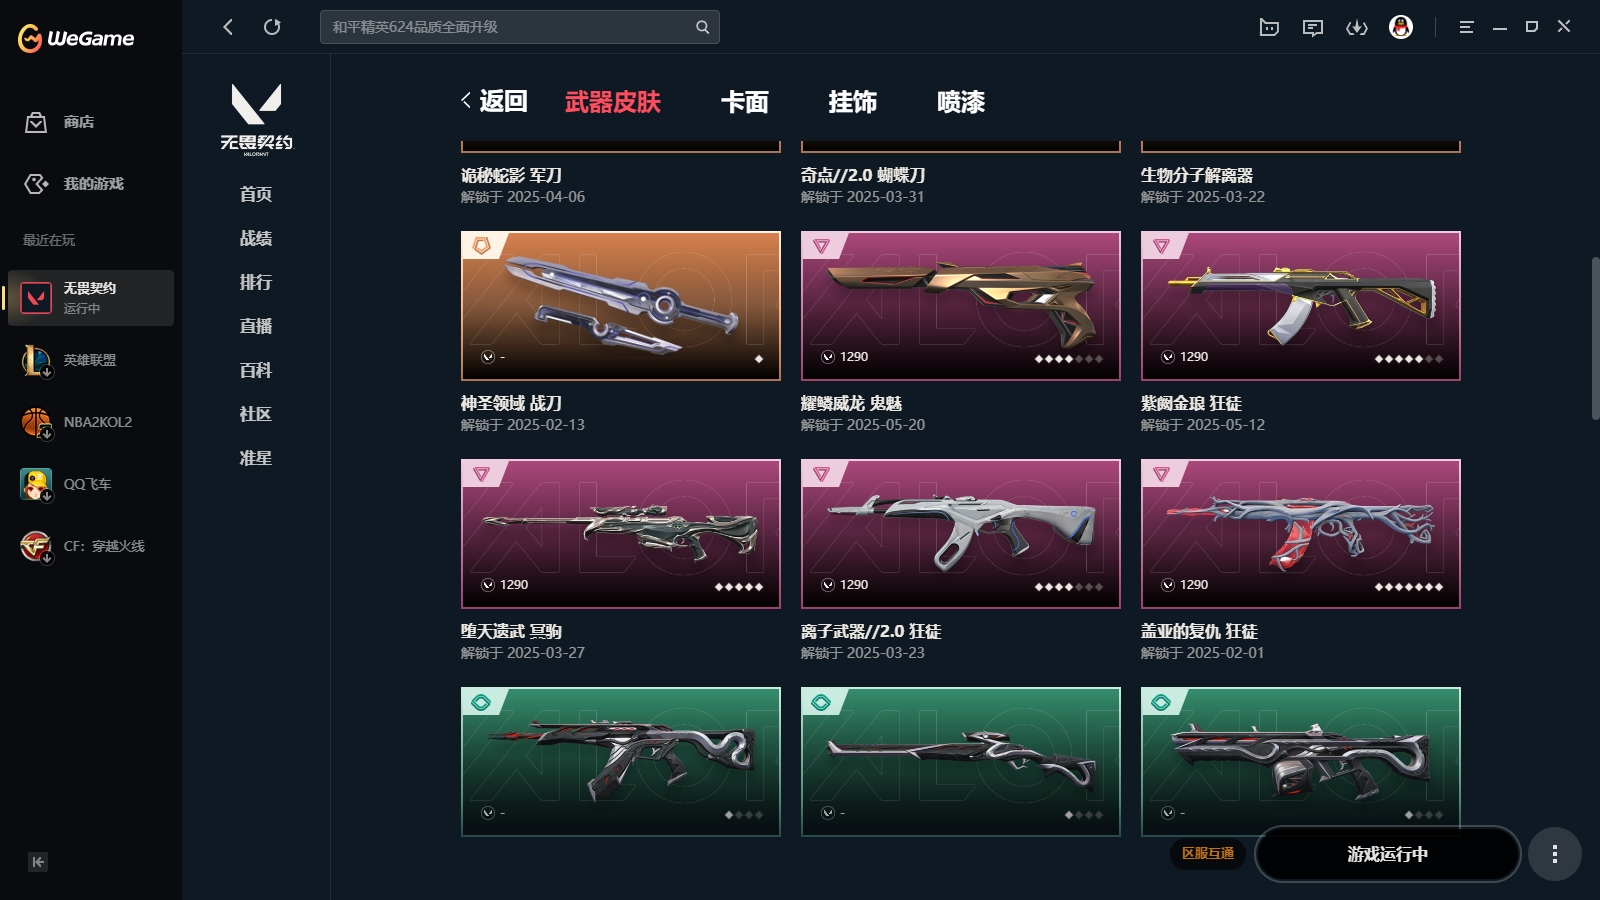Click the user avatar penguin icon
The height and width of the screenshot is (900, 1600).
point(1401,27)
